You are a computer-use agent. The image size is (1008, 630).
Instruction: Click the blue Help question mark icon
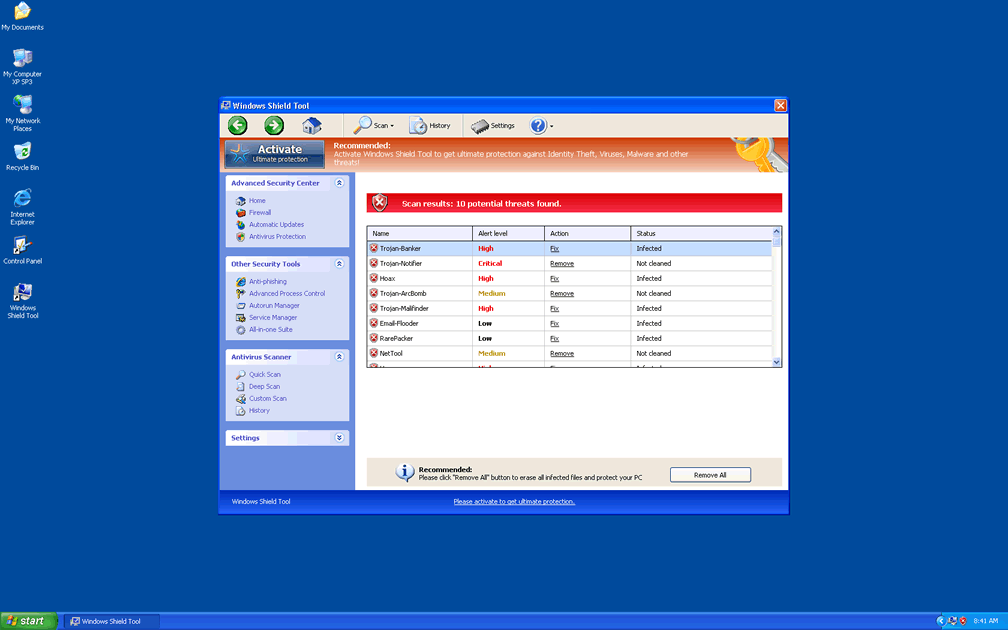click(x=538, y=125)
